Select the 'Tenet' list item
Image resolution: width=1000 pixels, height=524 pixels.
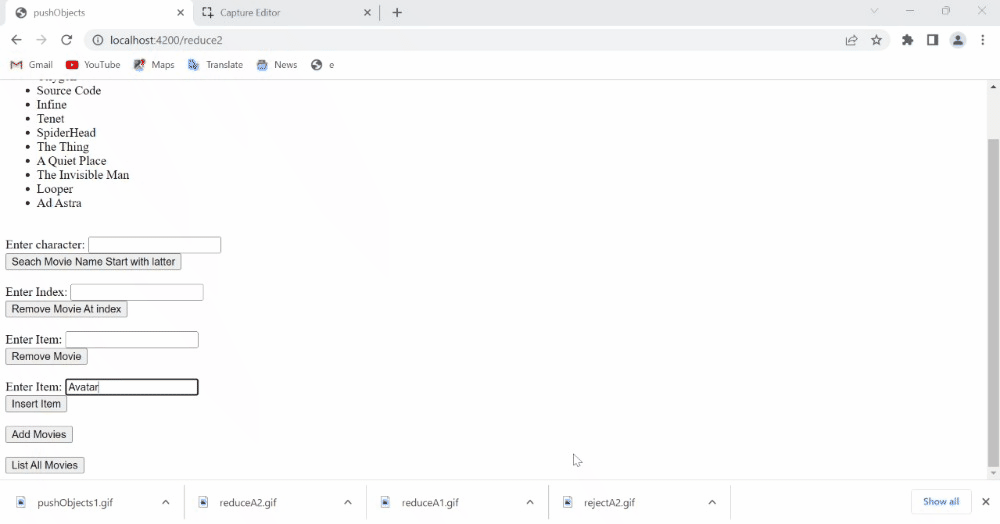tap(50, 119)
